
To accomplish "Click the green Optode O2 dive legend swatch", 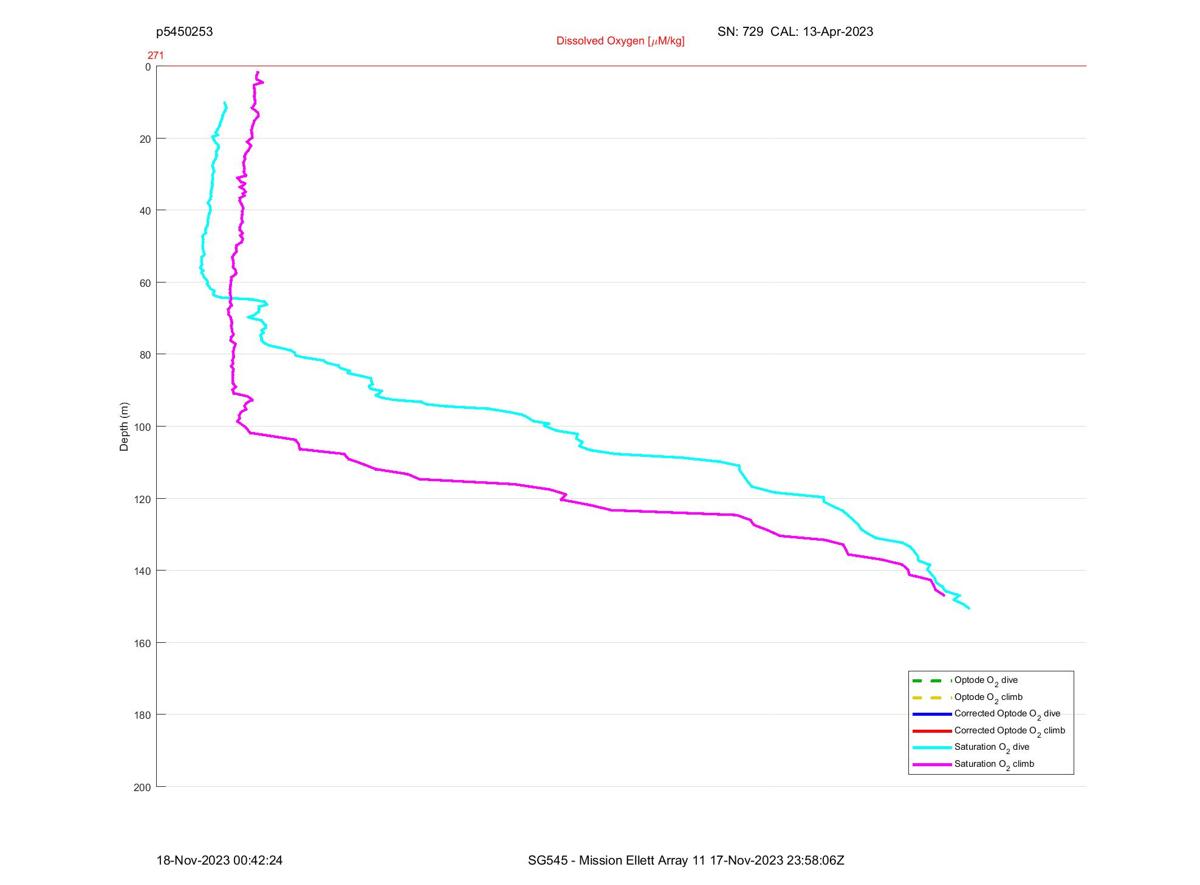I will coord(931,680).
